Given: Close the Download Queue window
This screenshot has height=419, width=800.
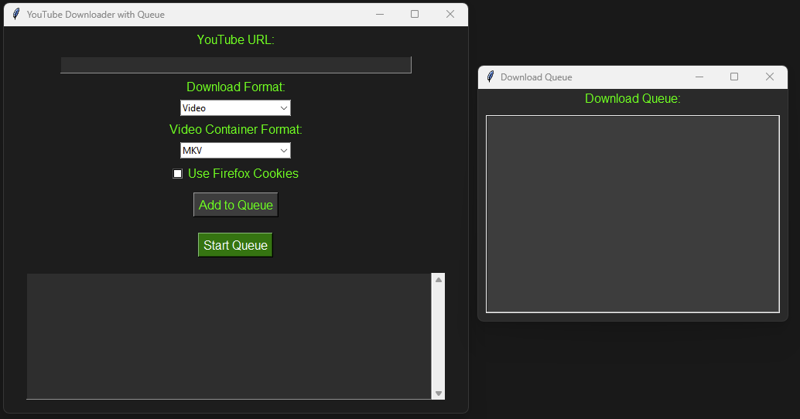Looking at the screenshot, I should [769, 77].
